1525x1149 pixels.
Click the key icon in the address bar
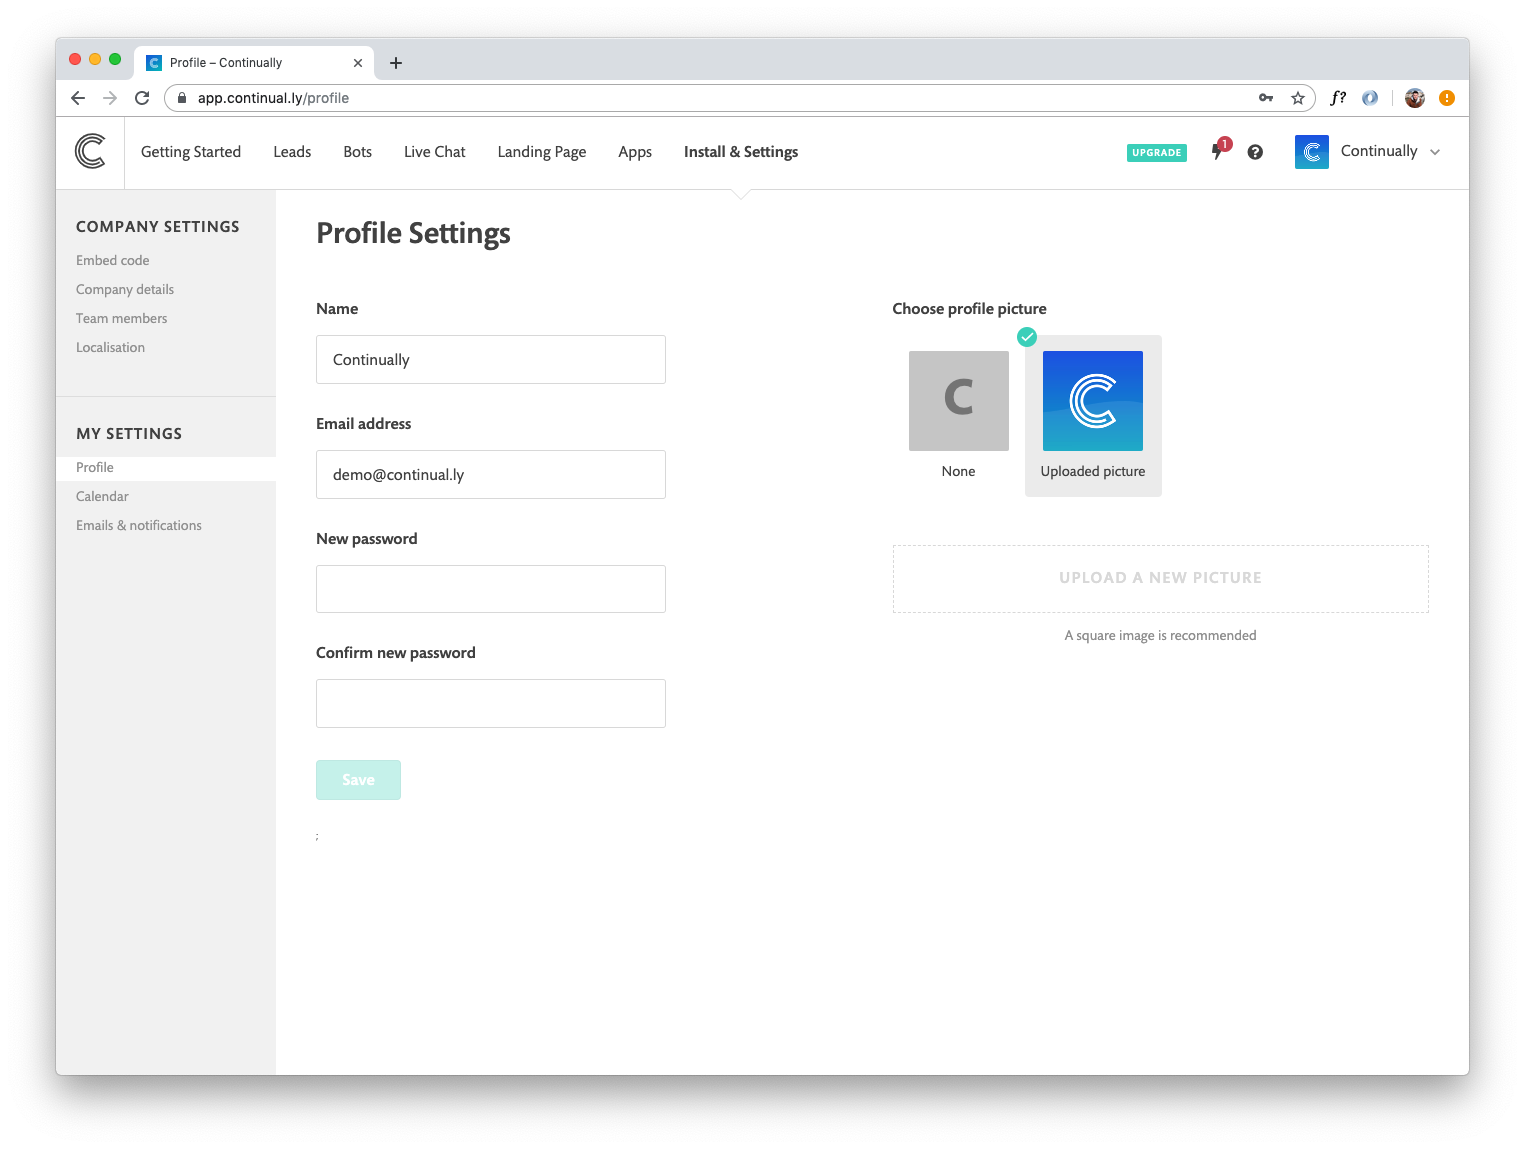(x=1265, y=97)
